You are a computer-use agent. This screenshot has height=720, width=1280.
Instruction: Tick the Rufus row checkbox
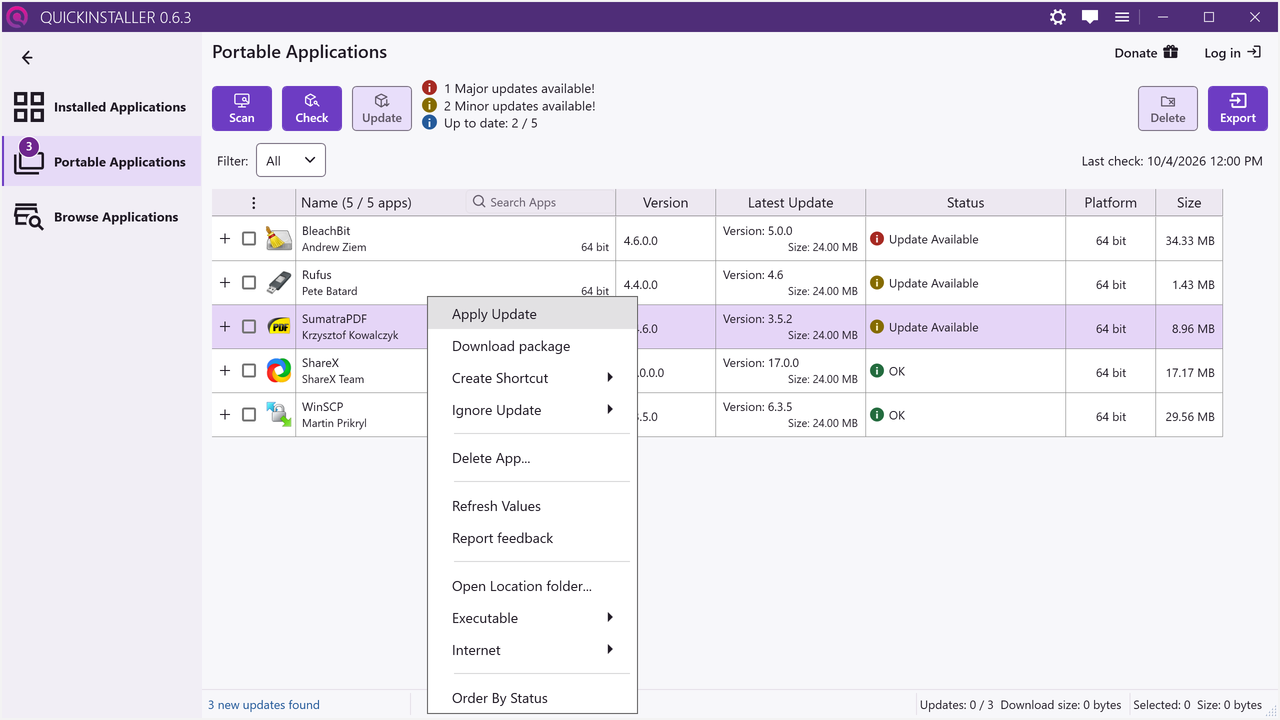(249, 283)
